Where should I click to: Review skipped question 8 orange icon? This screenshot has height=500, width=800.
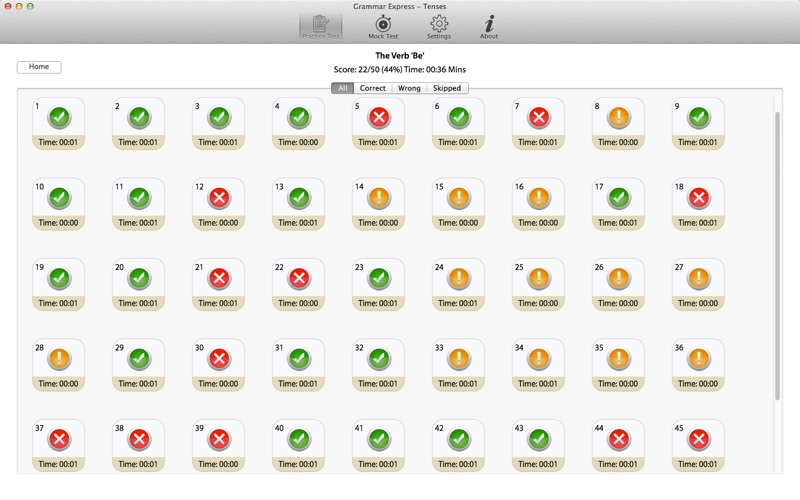coord(619,118)
